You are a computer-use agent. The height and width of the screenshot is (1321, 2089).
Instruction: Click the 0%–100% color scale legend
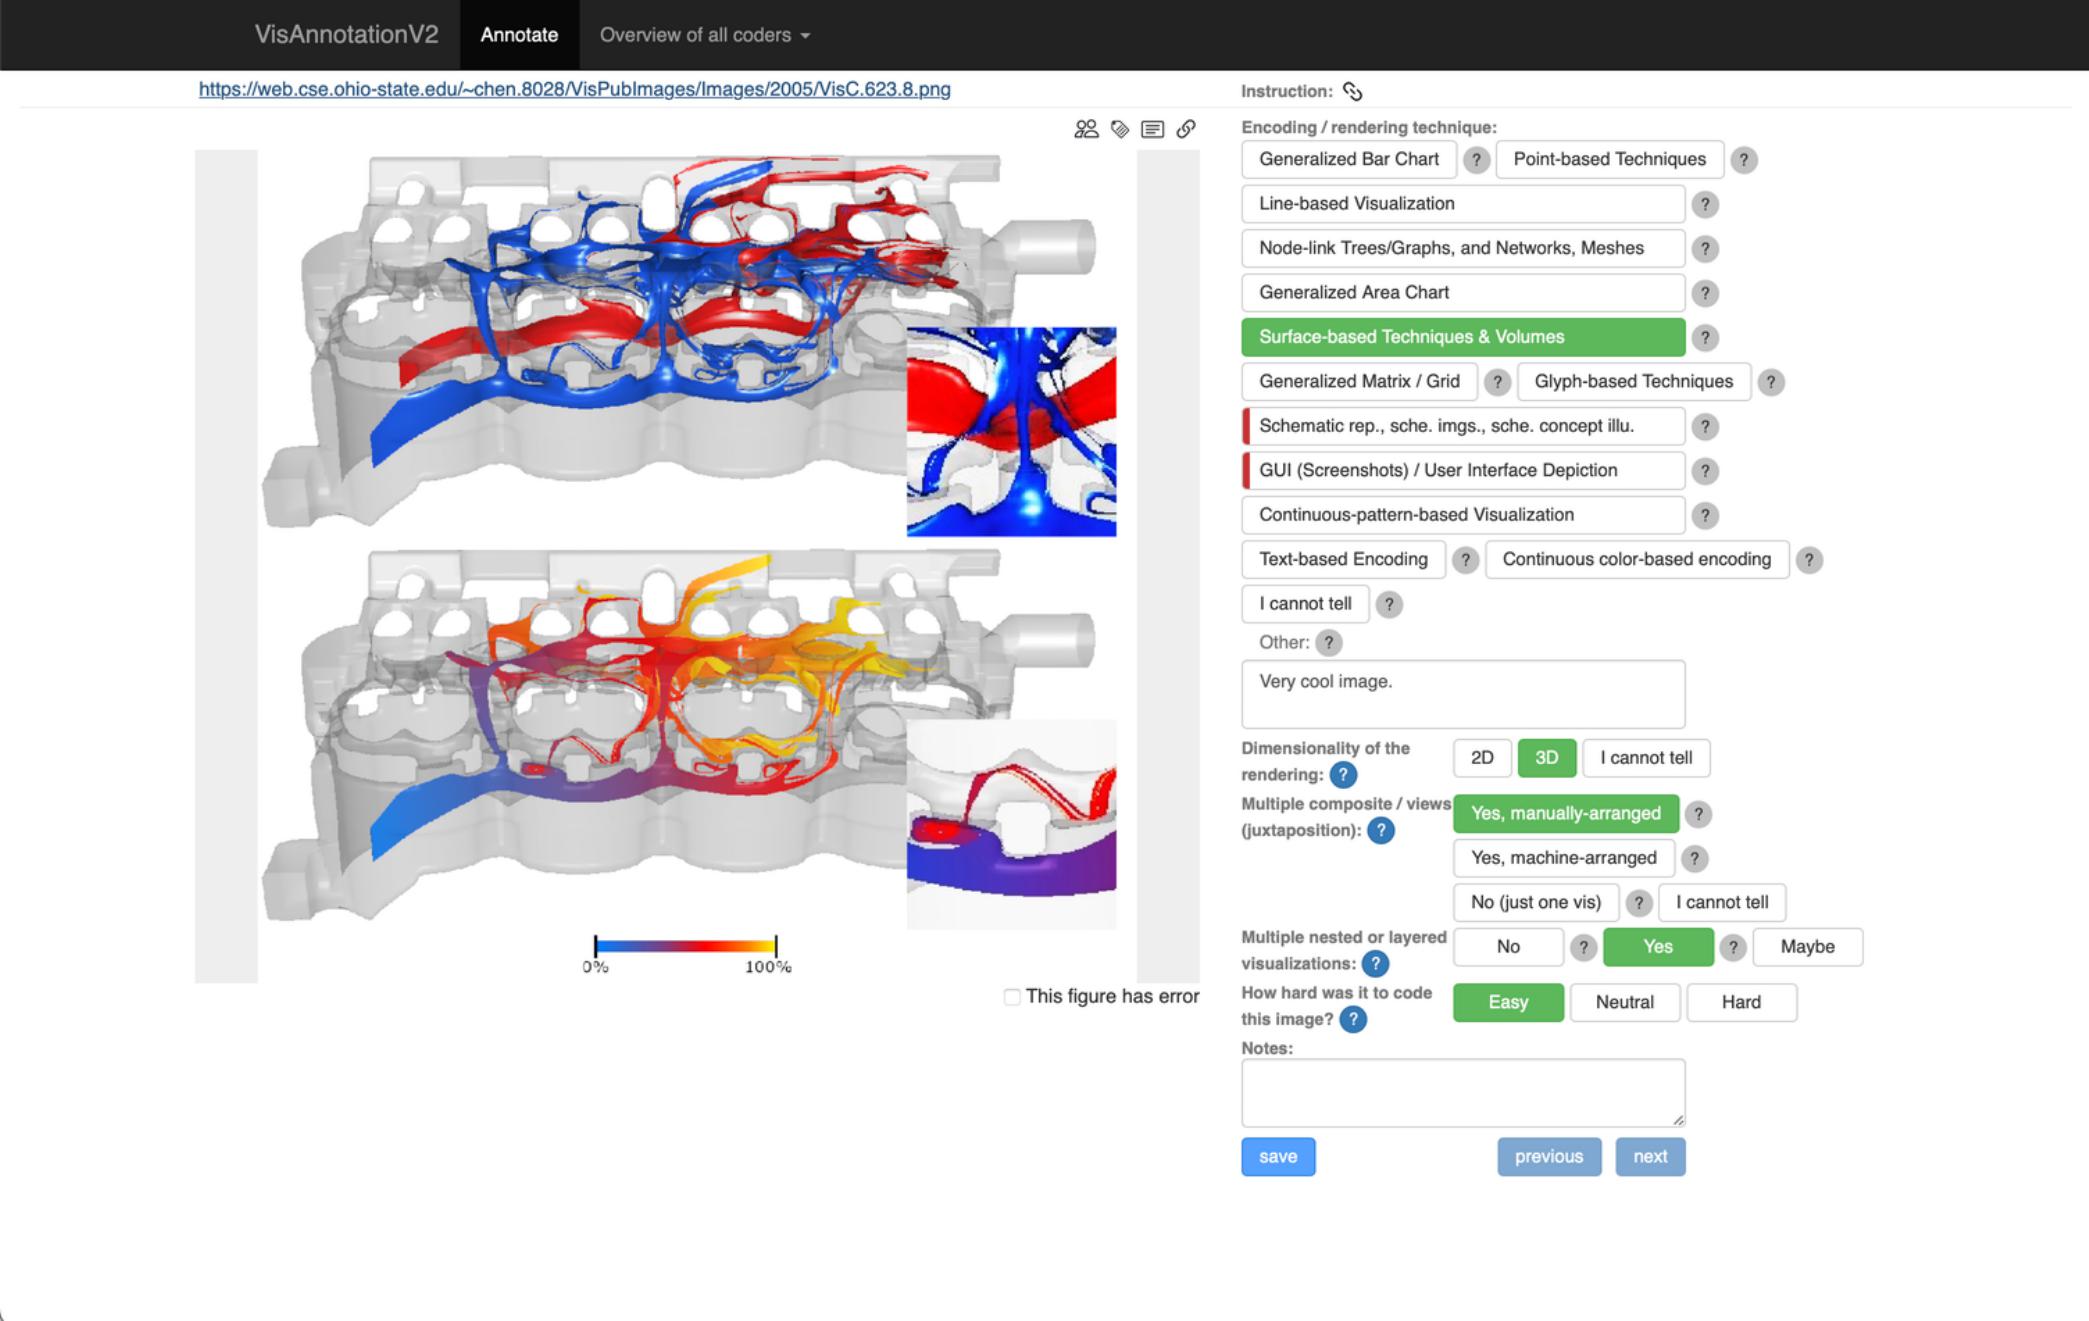pyautogui.click(x=685, y=955)
